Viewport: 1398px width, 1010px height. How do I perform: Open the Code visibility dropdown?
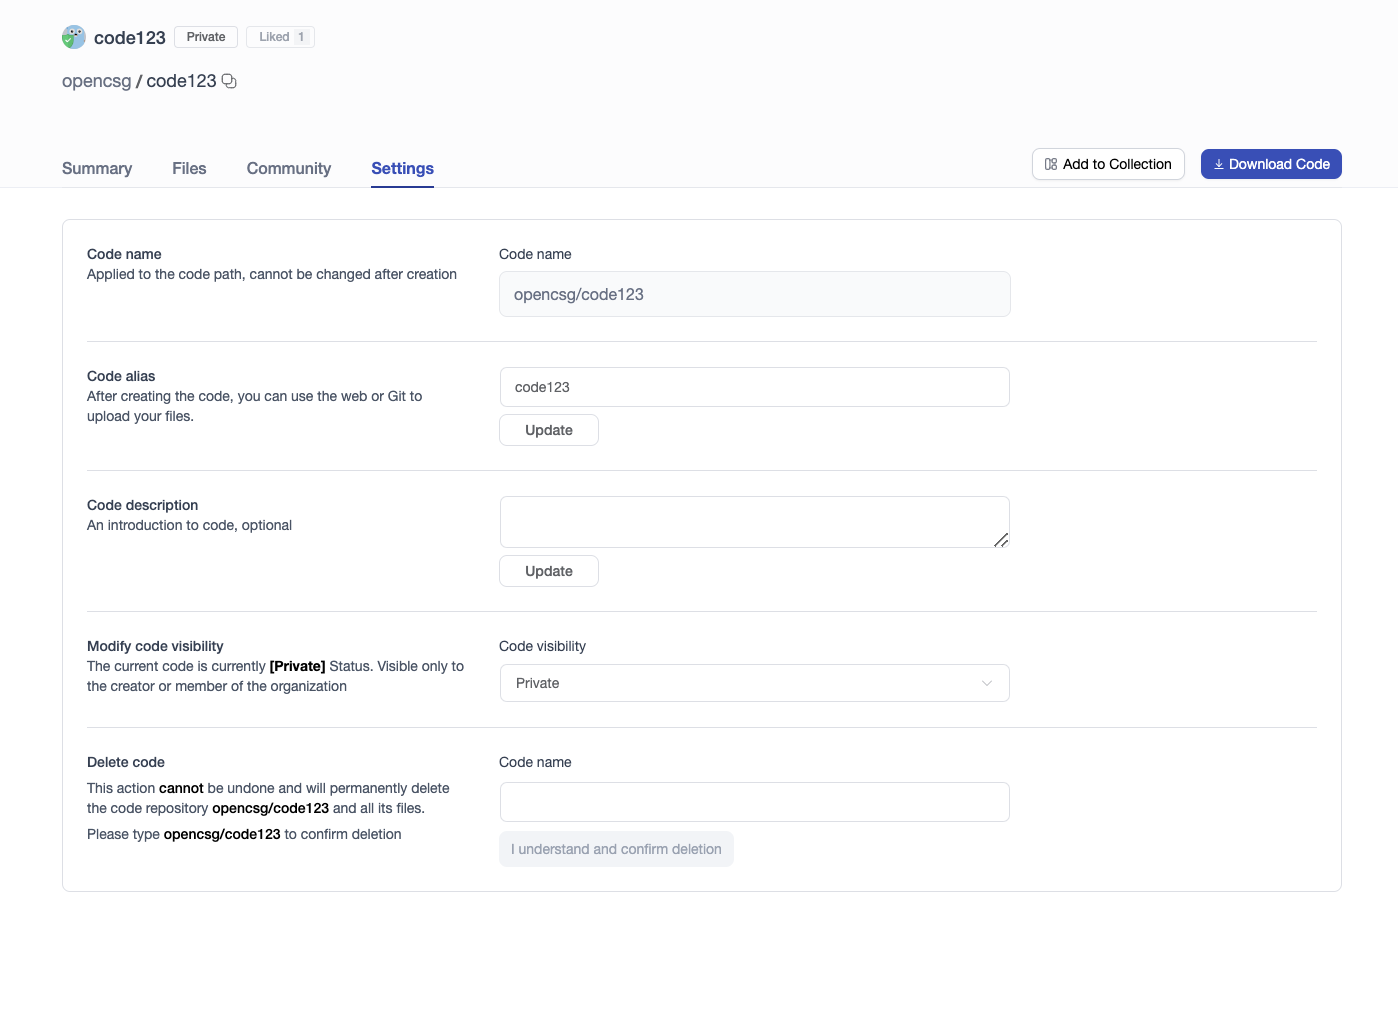pos(754,683)
